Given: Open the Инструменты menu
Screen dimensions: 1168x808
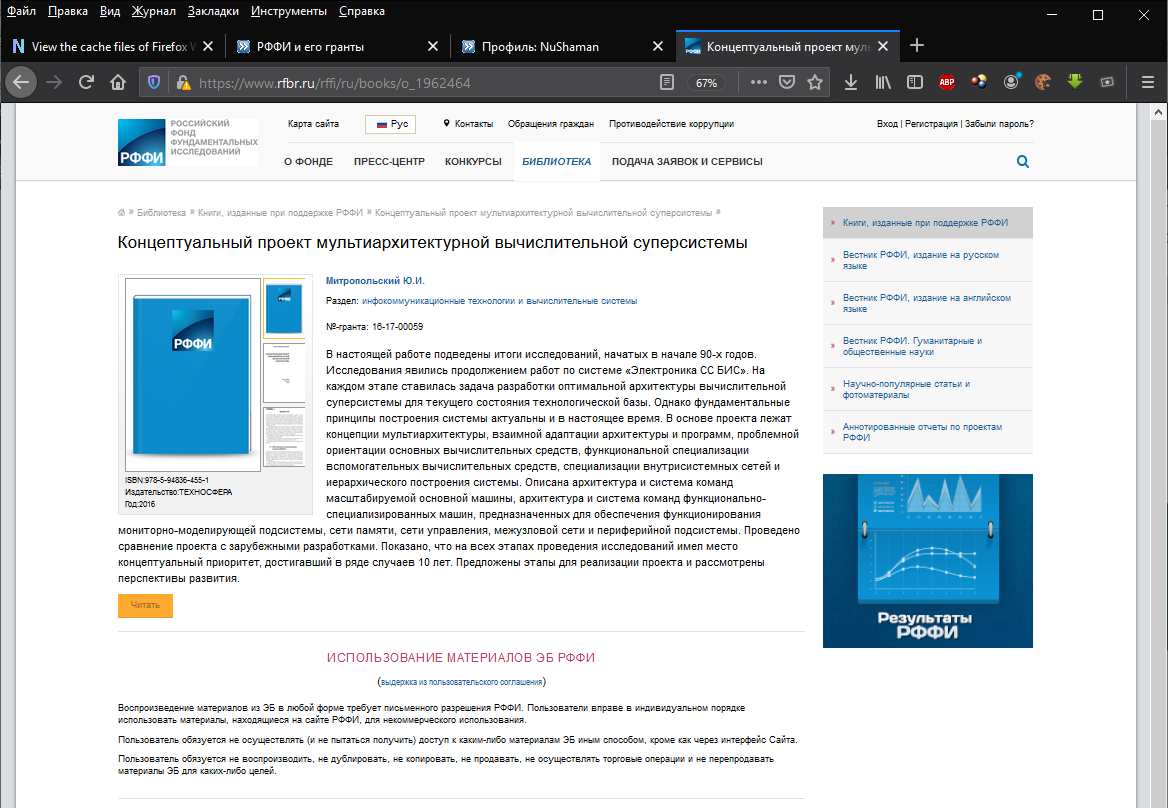Looking at the screenshot, I should tap(289, 11).
